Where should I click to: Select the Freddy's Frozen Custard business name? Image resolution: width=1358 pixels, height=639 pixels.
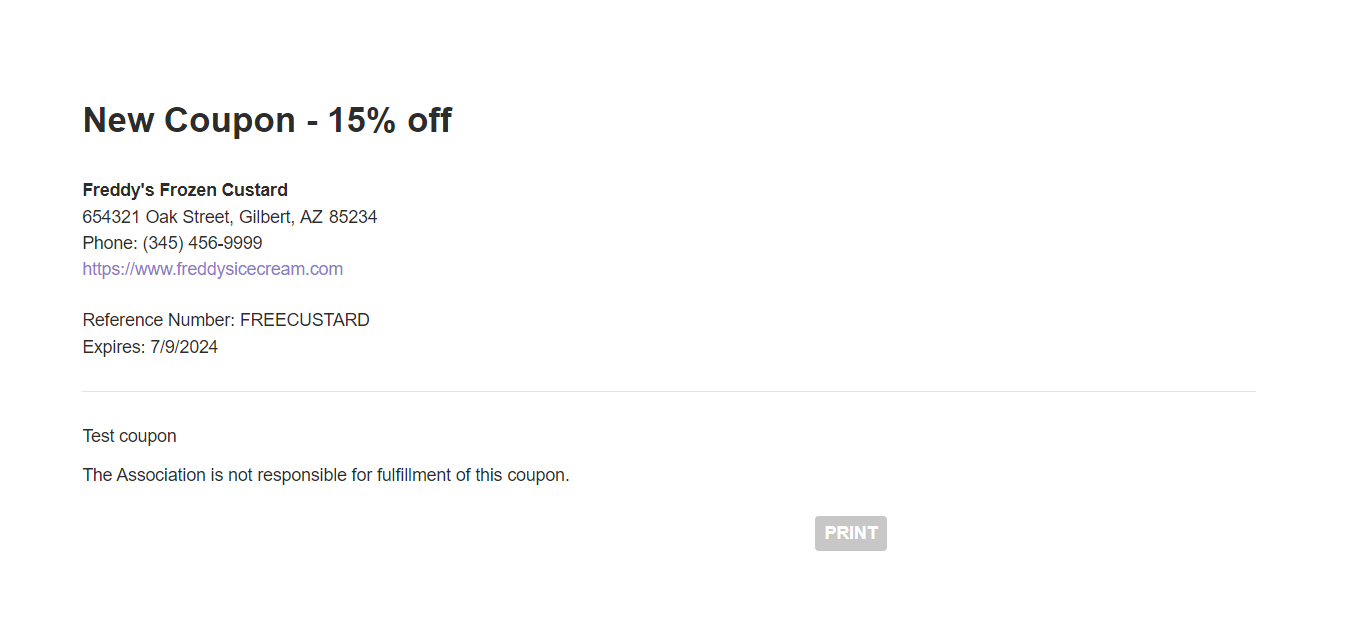point(185,190)
